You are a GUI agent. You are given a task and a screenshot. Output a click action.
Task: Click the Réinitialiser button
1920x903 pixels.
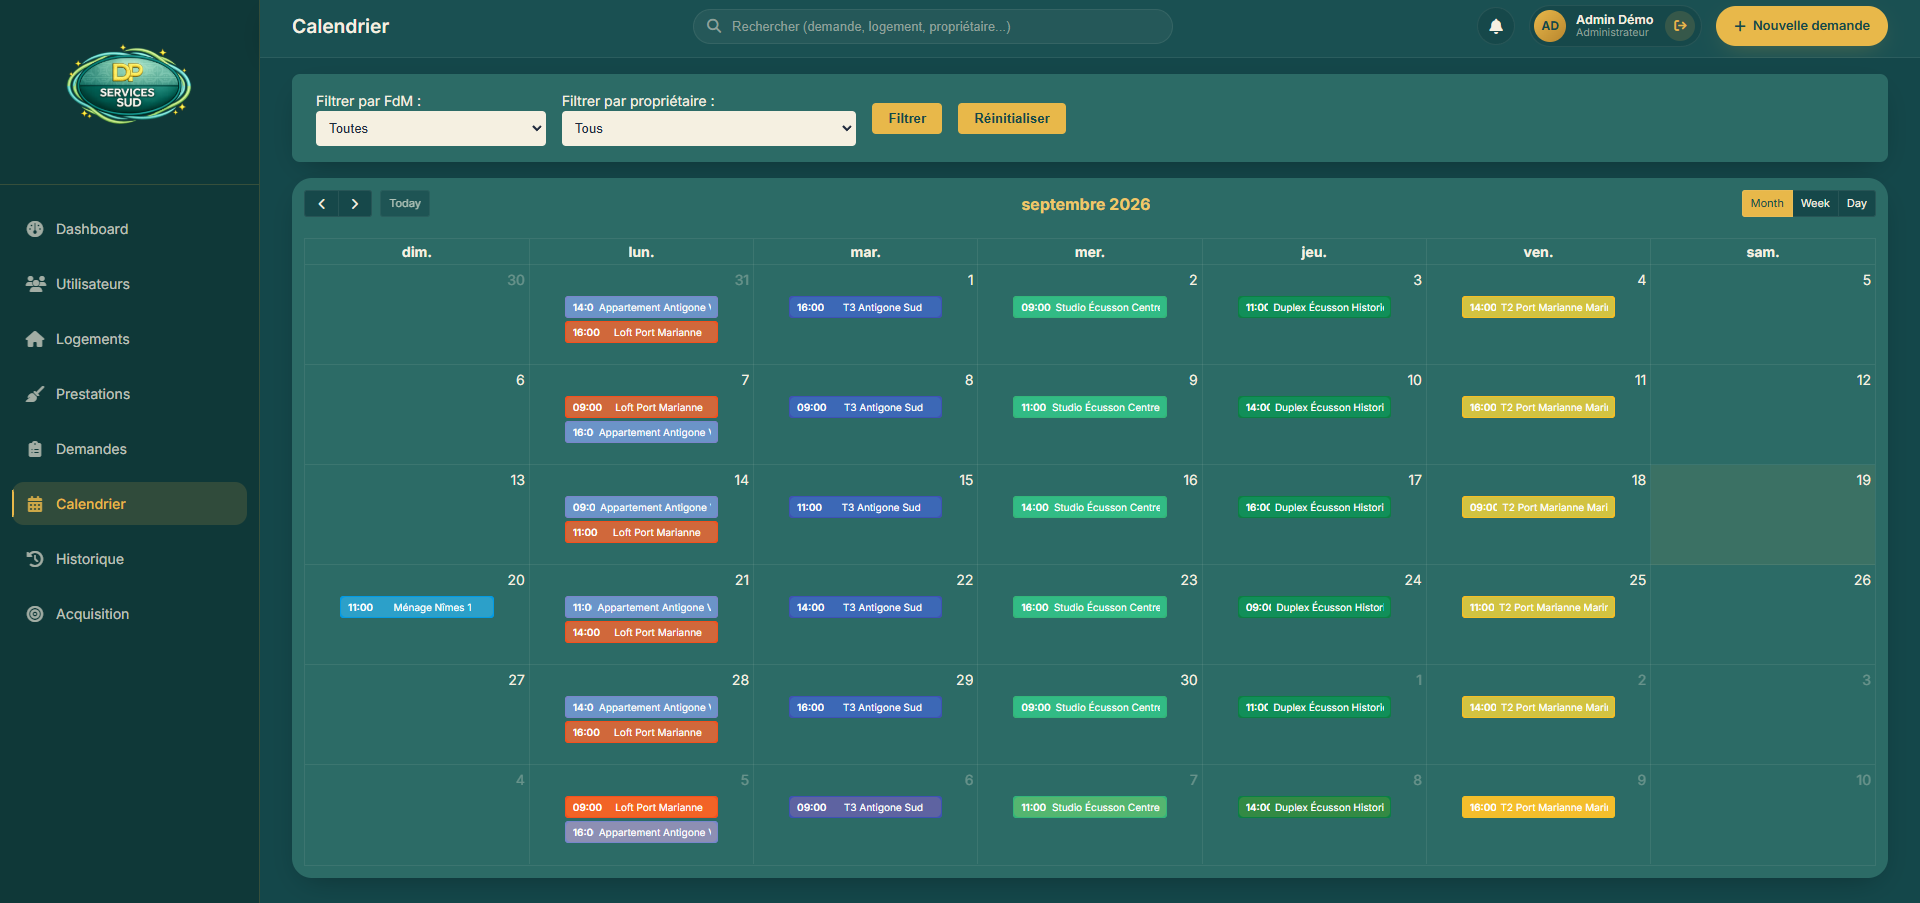tap(1012, 118)
